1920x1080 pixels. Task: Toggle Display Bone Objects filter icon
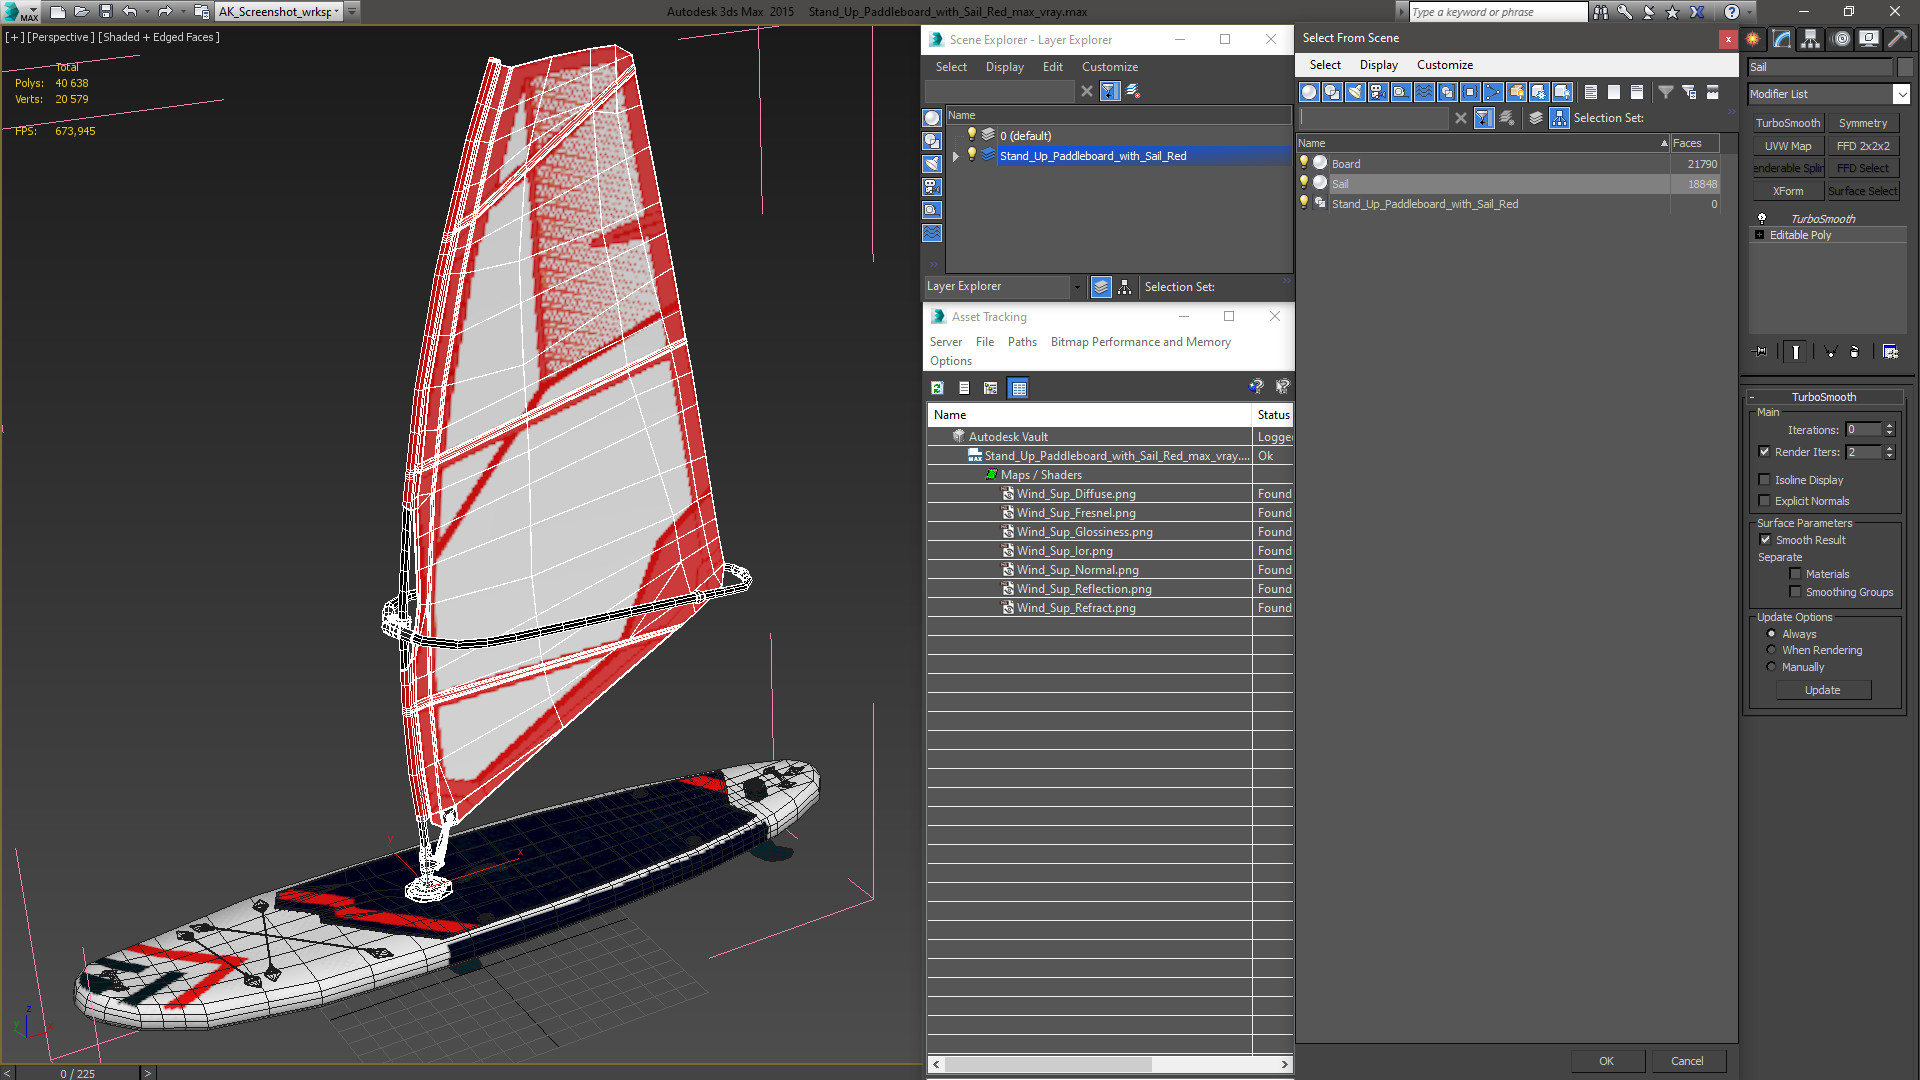click(1493, 92)
